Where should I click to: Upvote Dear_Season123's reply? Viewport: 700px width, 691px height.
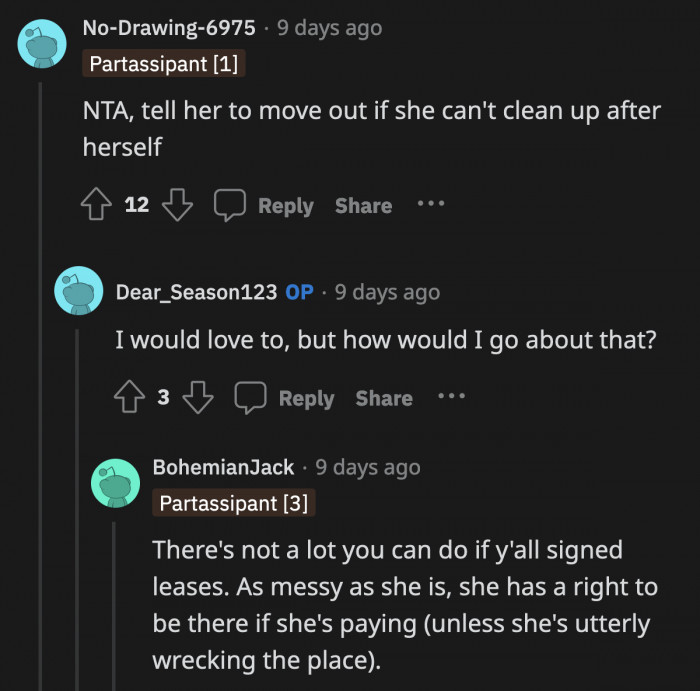click(x=129, y=397)
